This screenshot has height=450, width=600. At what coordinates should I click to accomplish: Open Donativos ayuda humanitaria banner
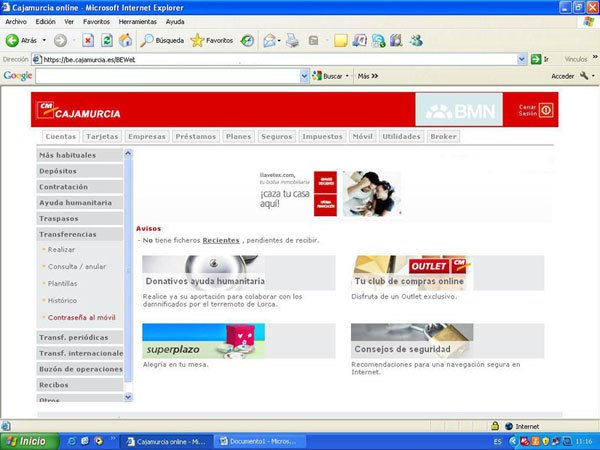click(x=239, y=272)
